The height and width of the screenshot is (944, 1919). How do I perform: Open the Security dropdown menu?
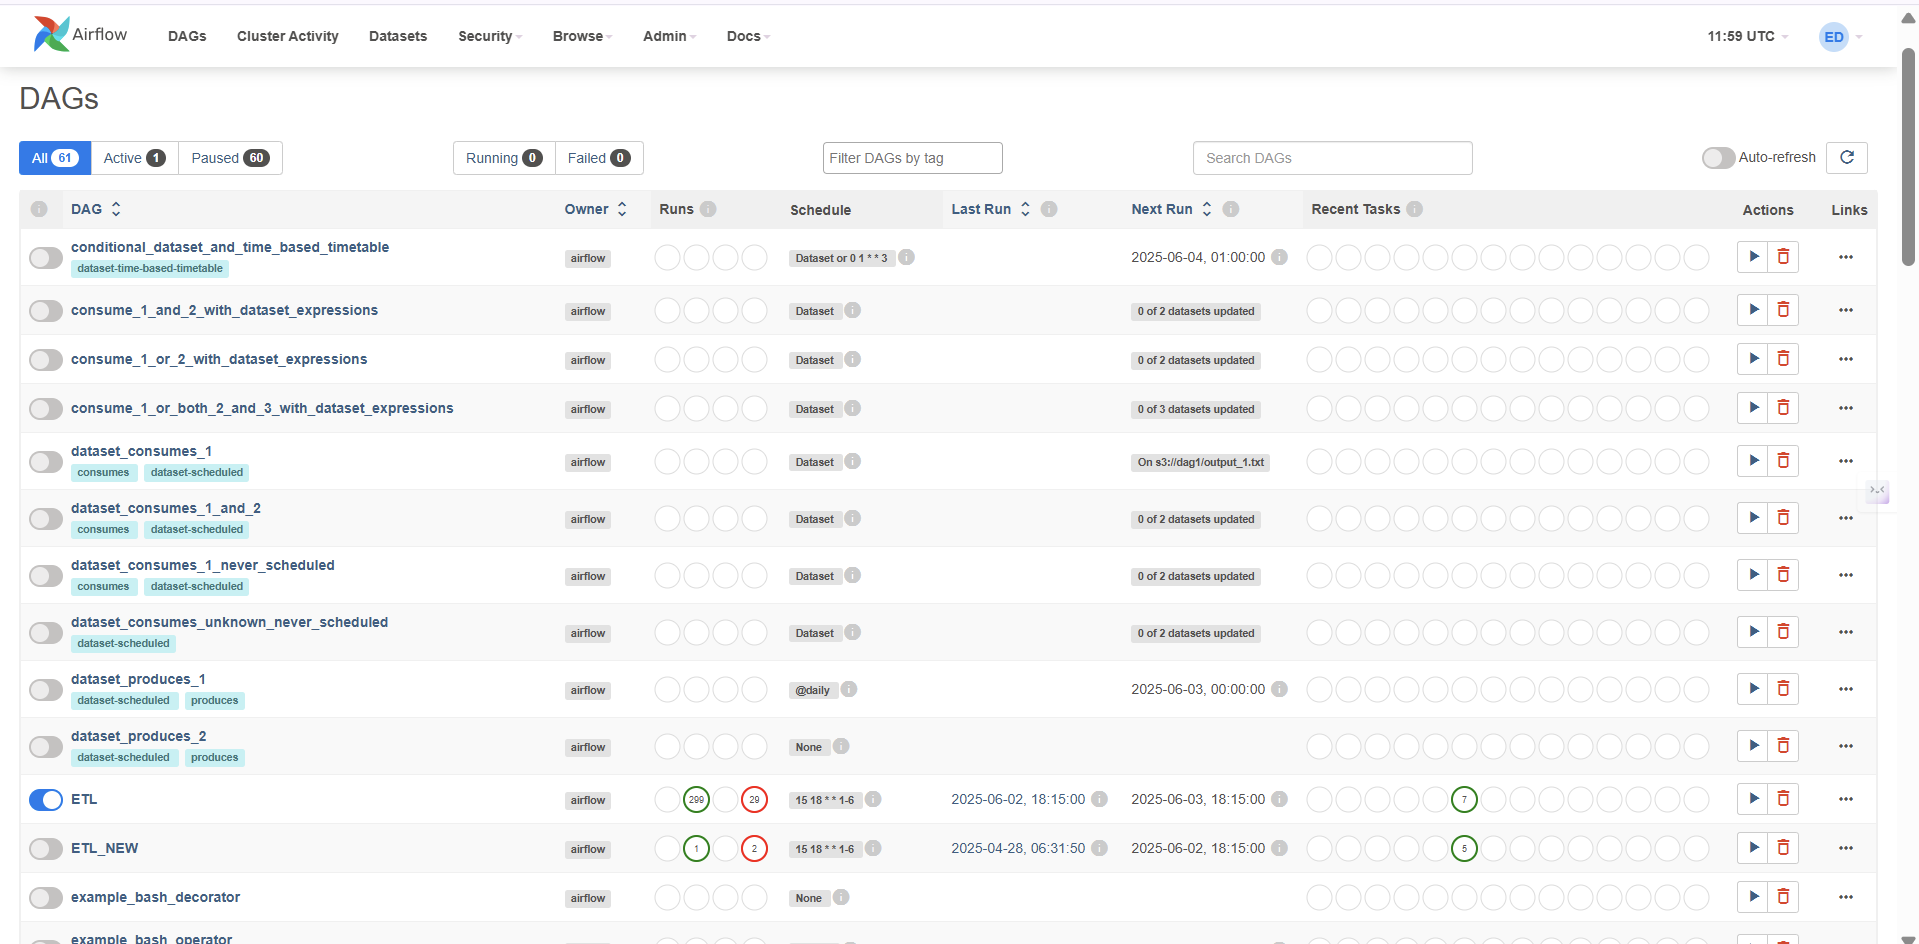pyautogui.click(x=489, y=36)
